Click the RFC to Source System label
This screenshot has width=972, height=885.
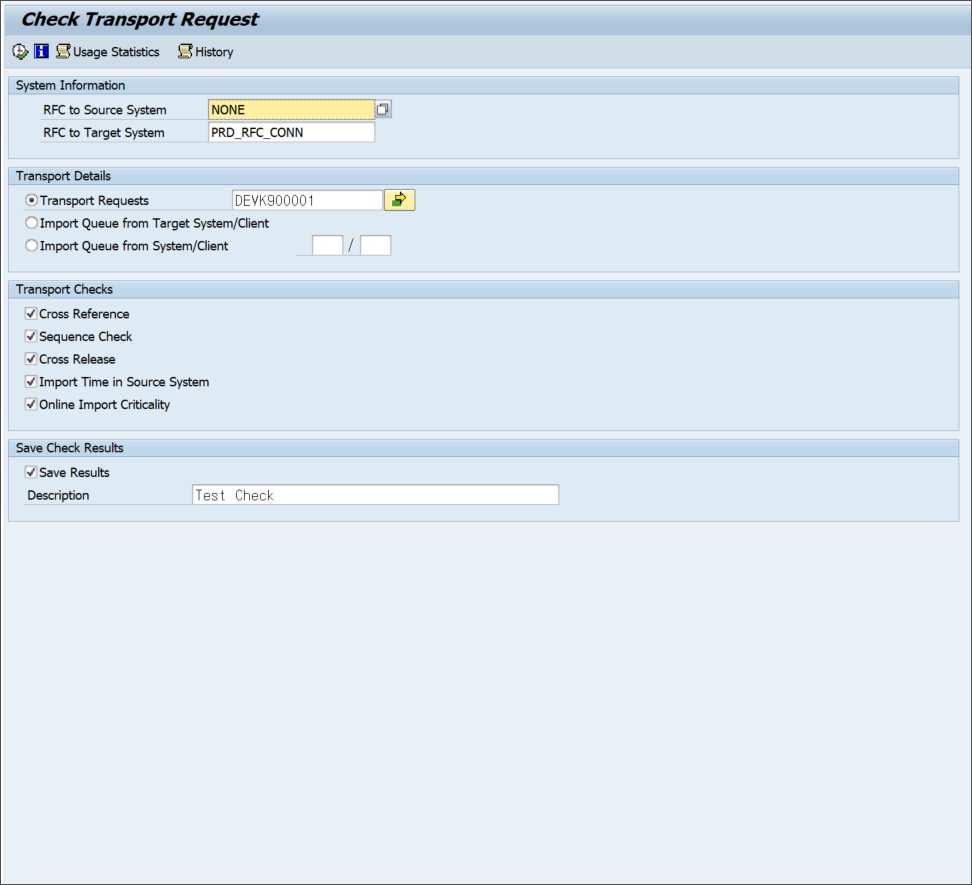tap(105, 110)
